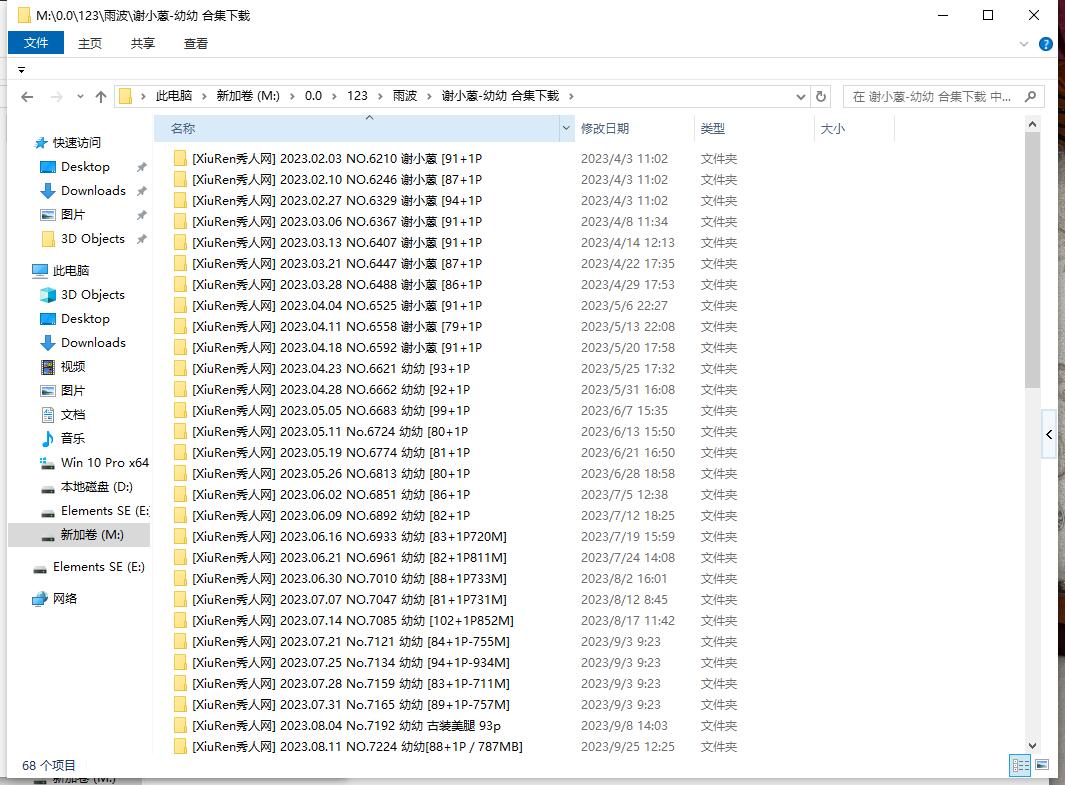Expand the breadcrumb chevron after 123

coord(380,96)
